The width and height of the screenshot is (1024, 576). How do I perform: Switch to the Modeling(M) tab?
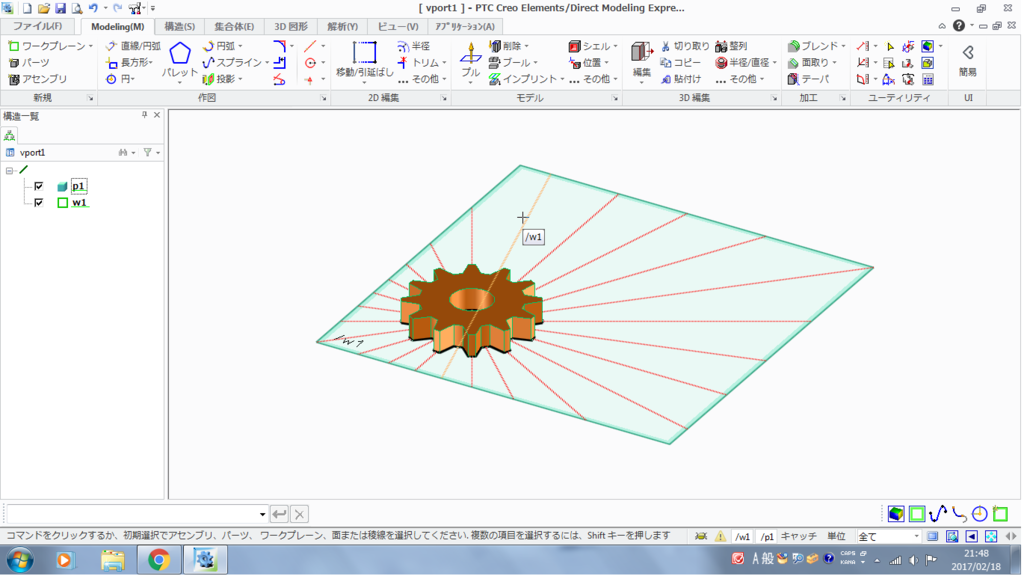click(118, 27)
